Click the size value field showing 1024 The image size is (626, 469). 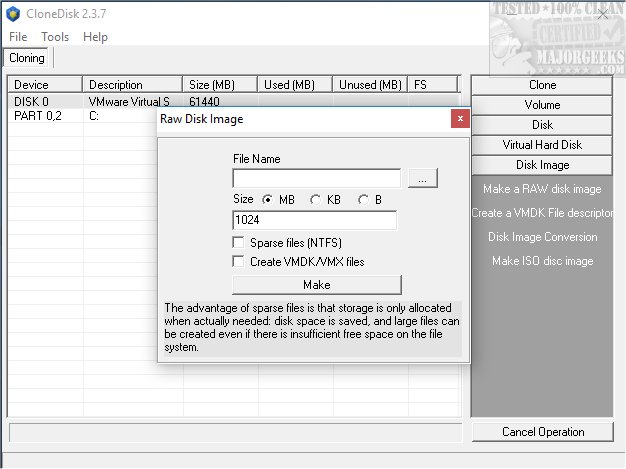pos(315,220)
